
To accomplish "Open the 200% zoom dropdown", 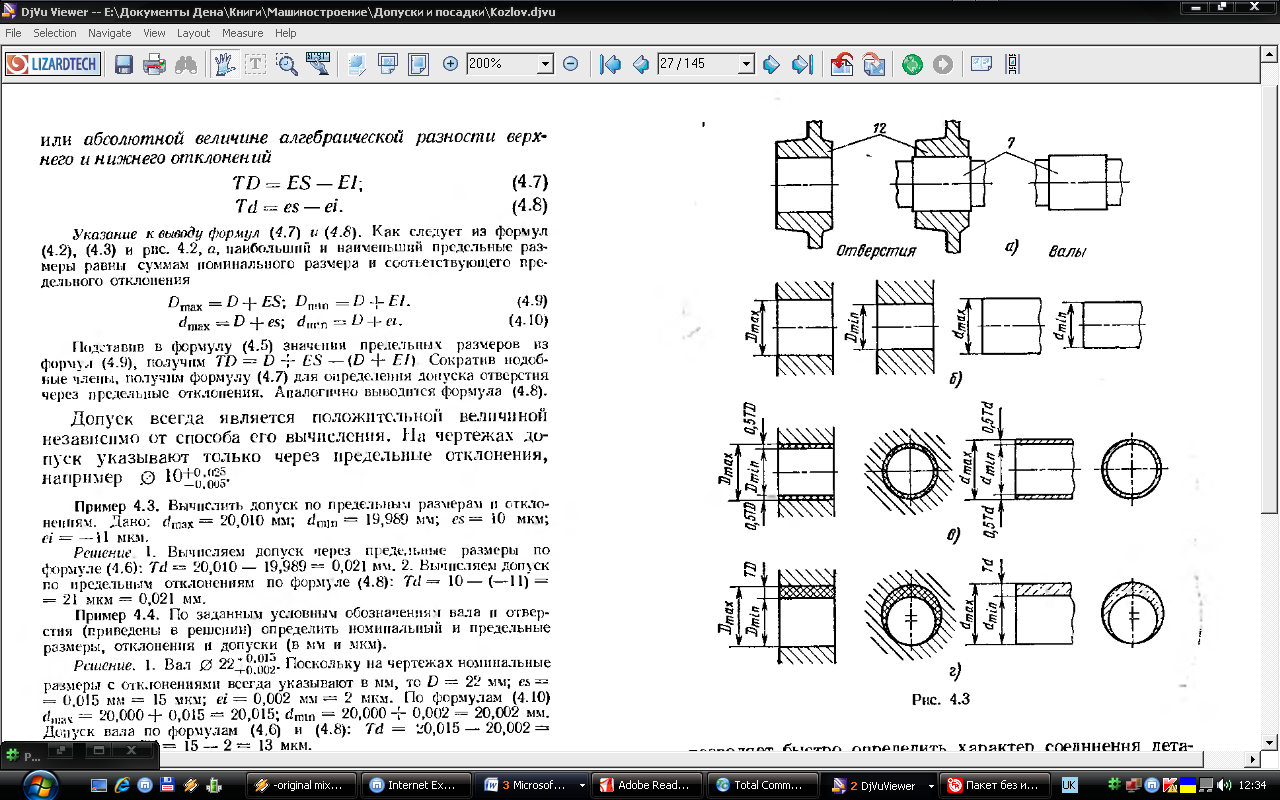I will click(545, 64).
